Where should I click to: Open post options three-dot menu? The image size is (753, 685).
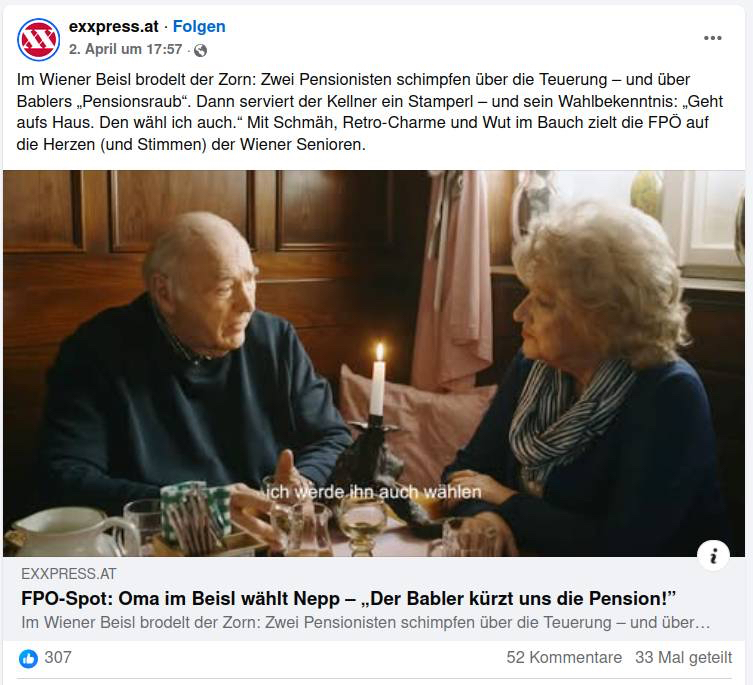pos(712,38)
